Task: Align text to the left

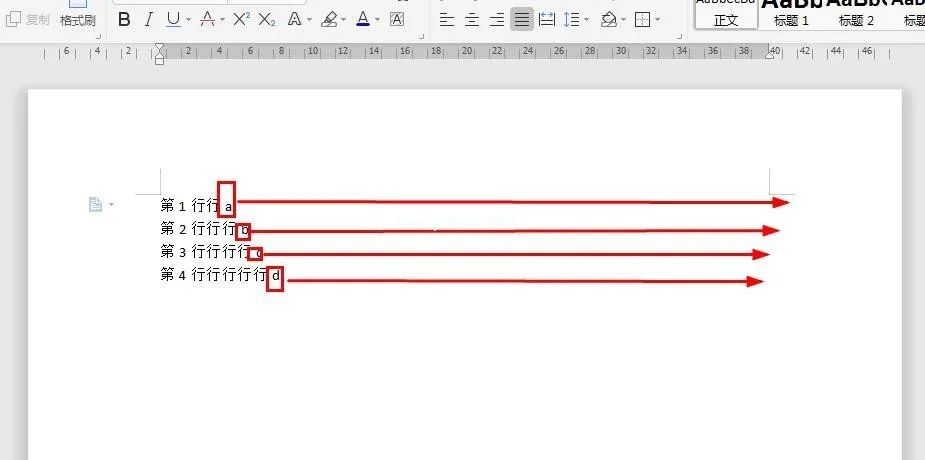Action: (x=447, y=20)
